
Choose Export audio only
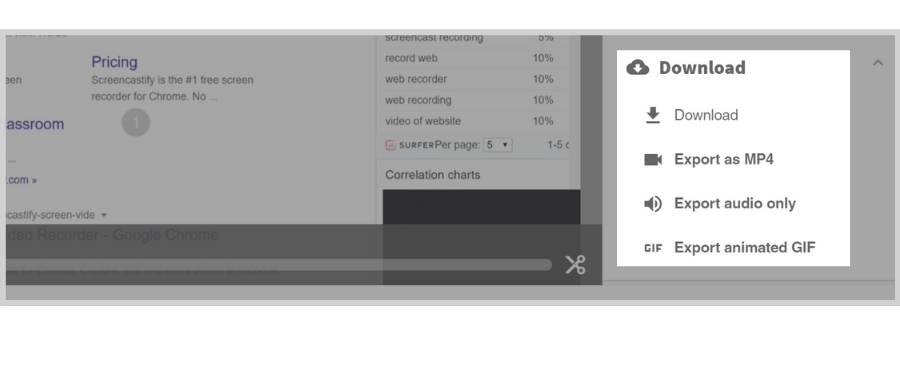(x=735, y=204)
